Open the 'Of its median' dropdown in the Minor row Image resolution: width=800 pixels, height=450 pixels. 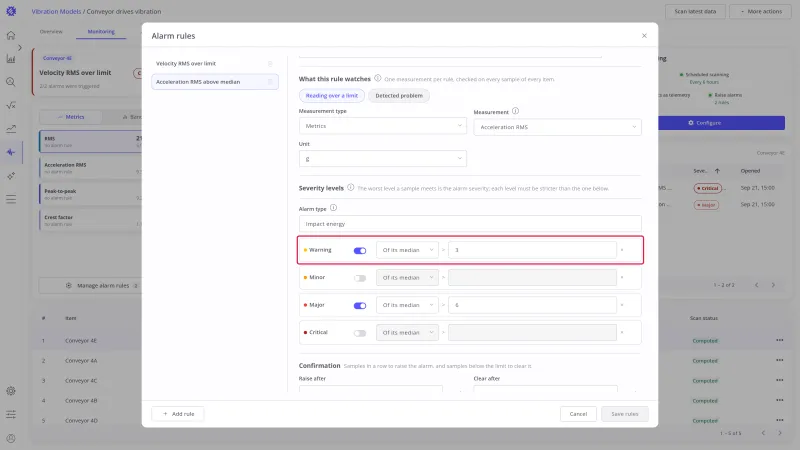click(407, 278)
